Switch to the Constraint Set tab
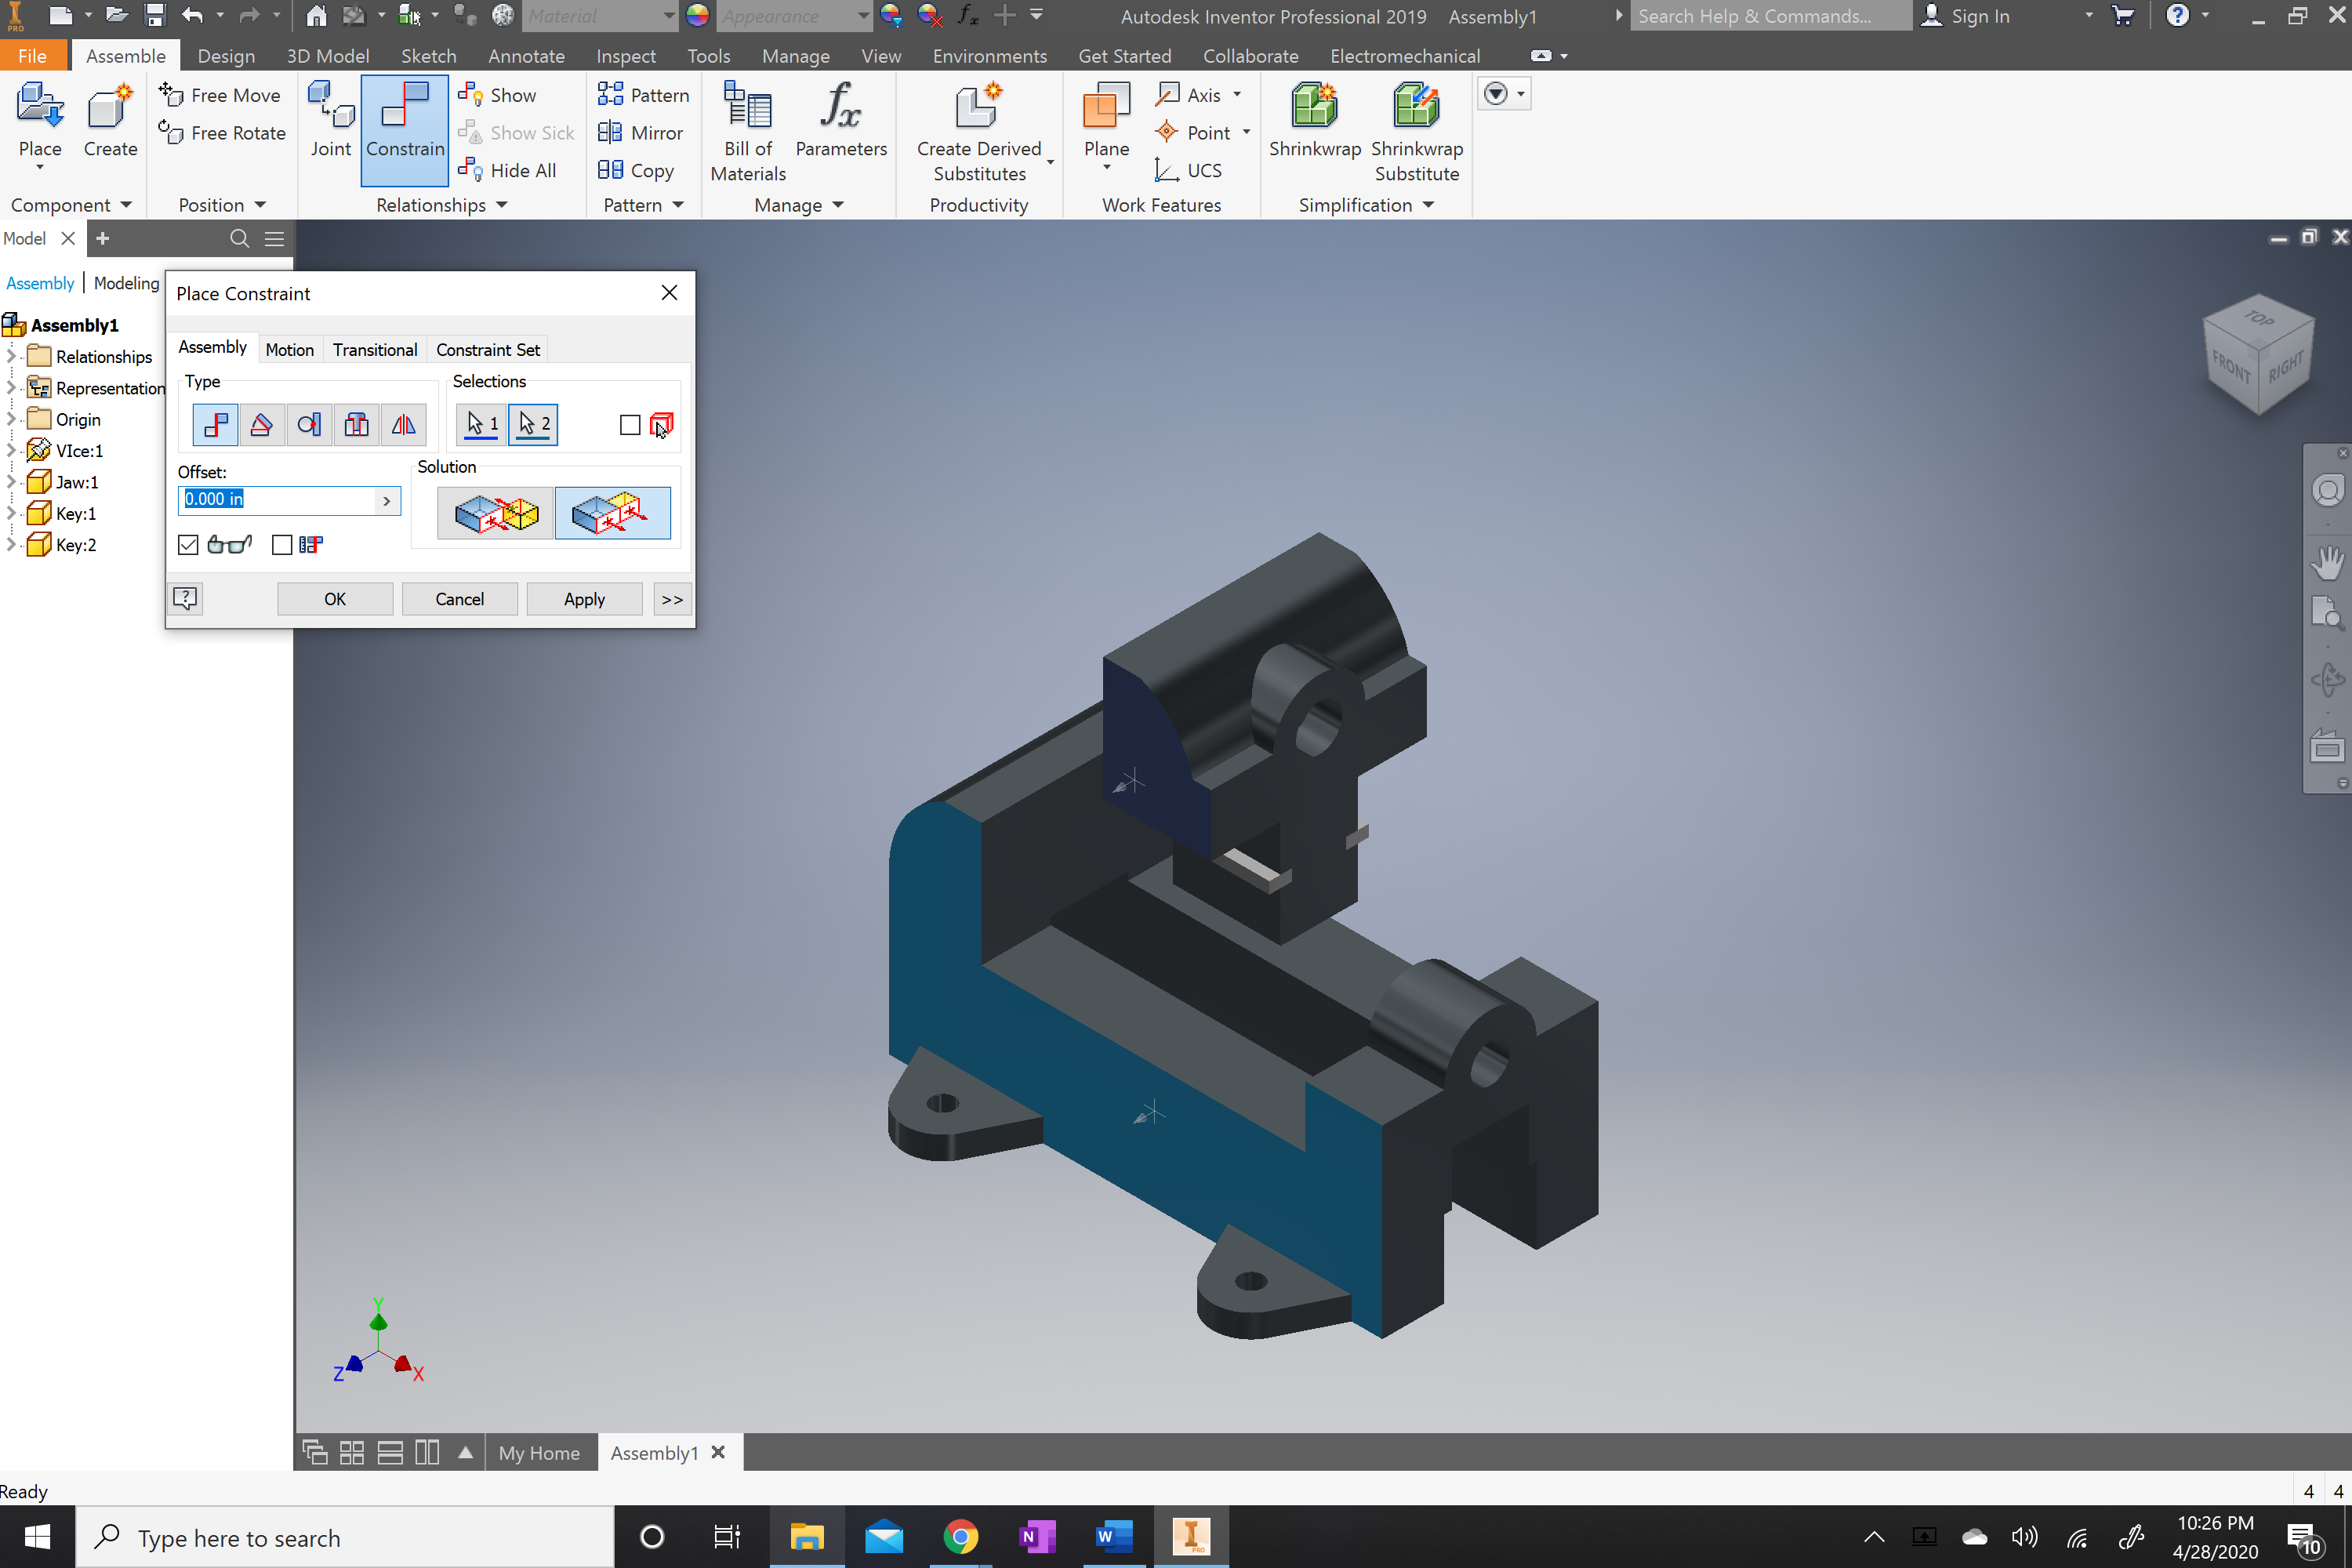This screenshot has width=2352, height=1568. tap(488, 349)
